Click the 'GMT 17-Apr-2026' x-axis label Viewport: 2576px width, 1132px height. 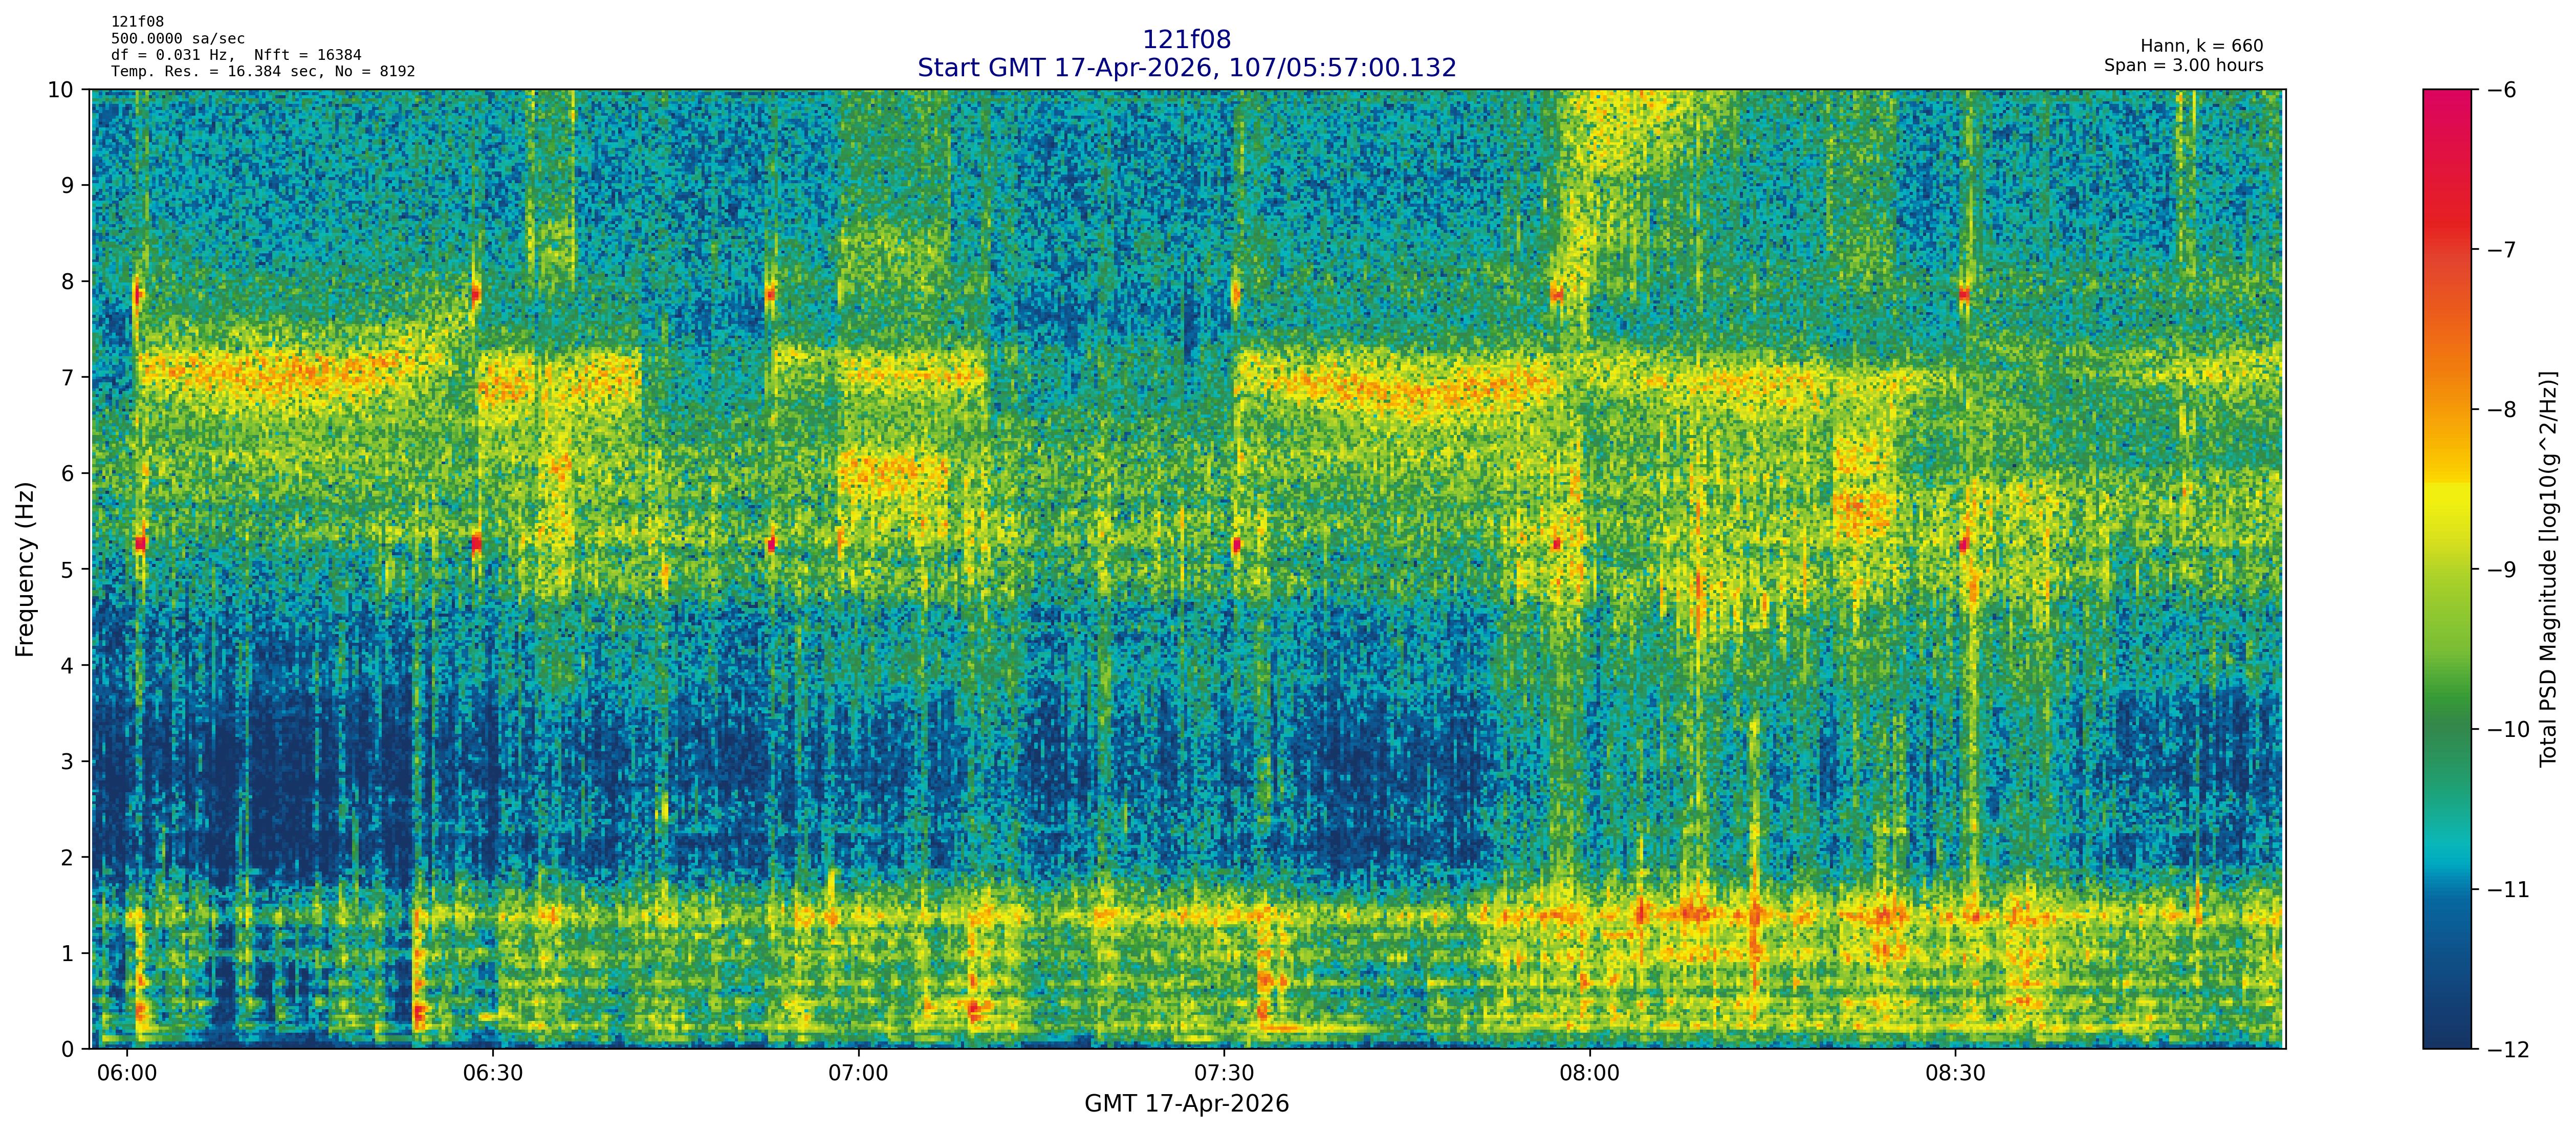coord(1186,1104)
